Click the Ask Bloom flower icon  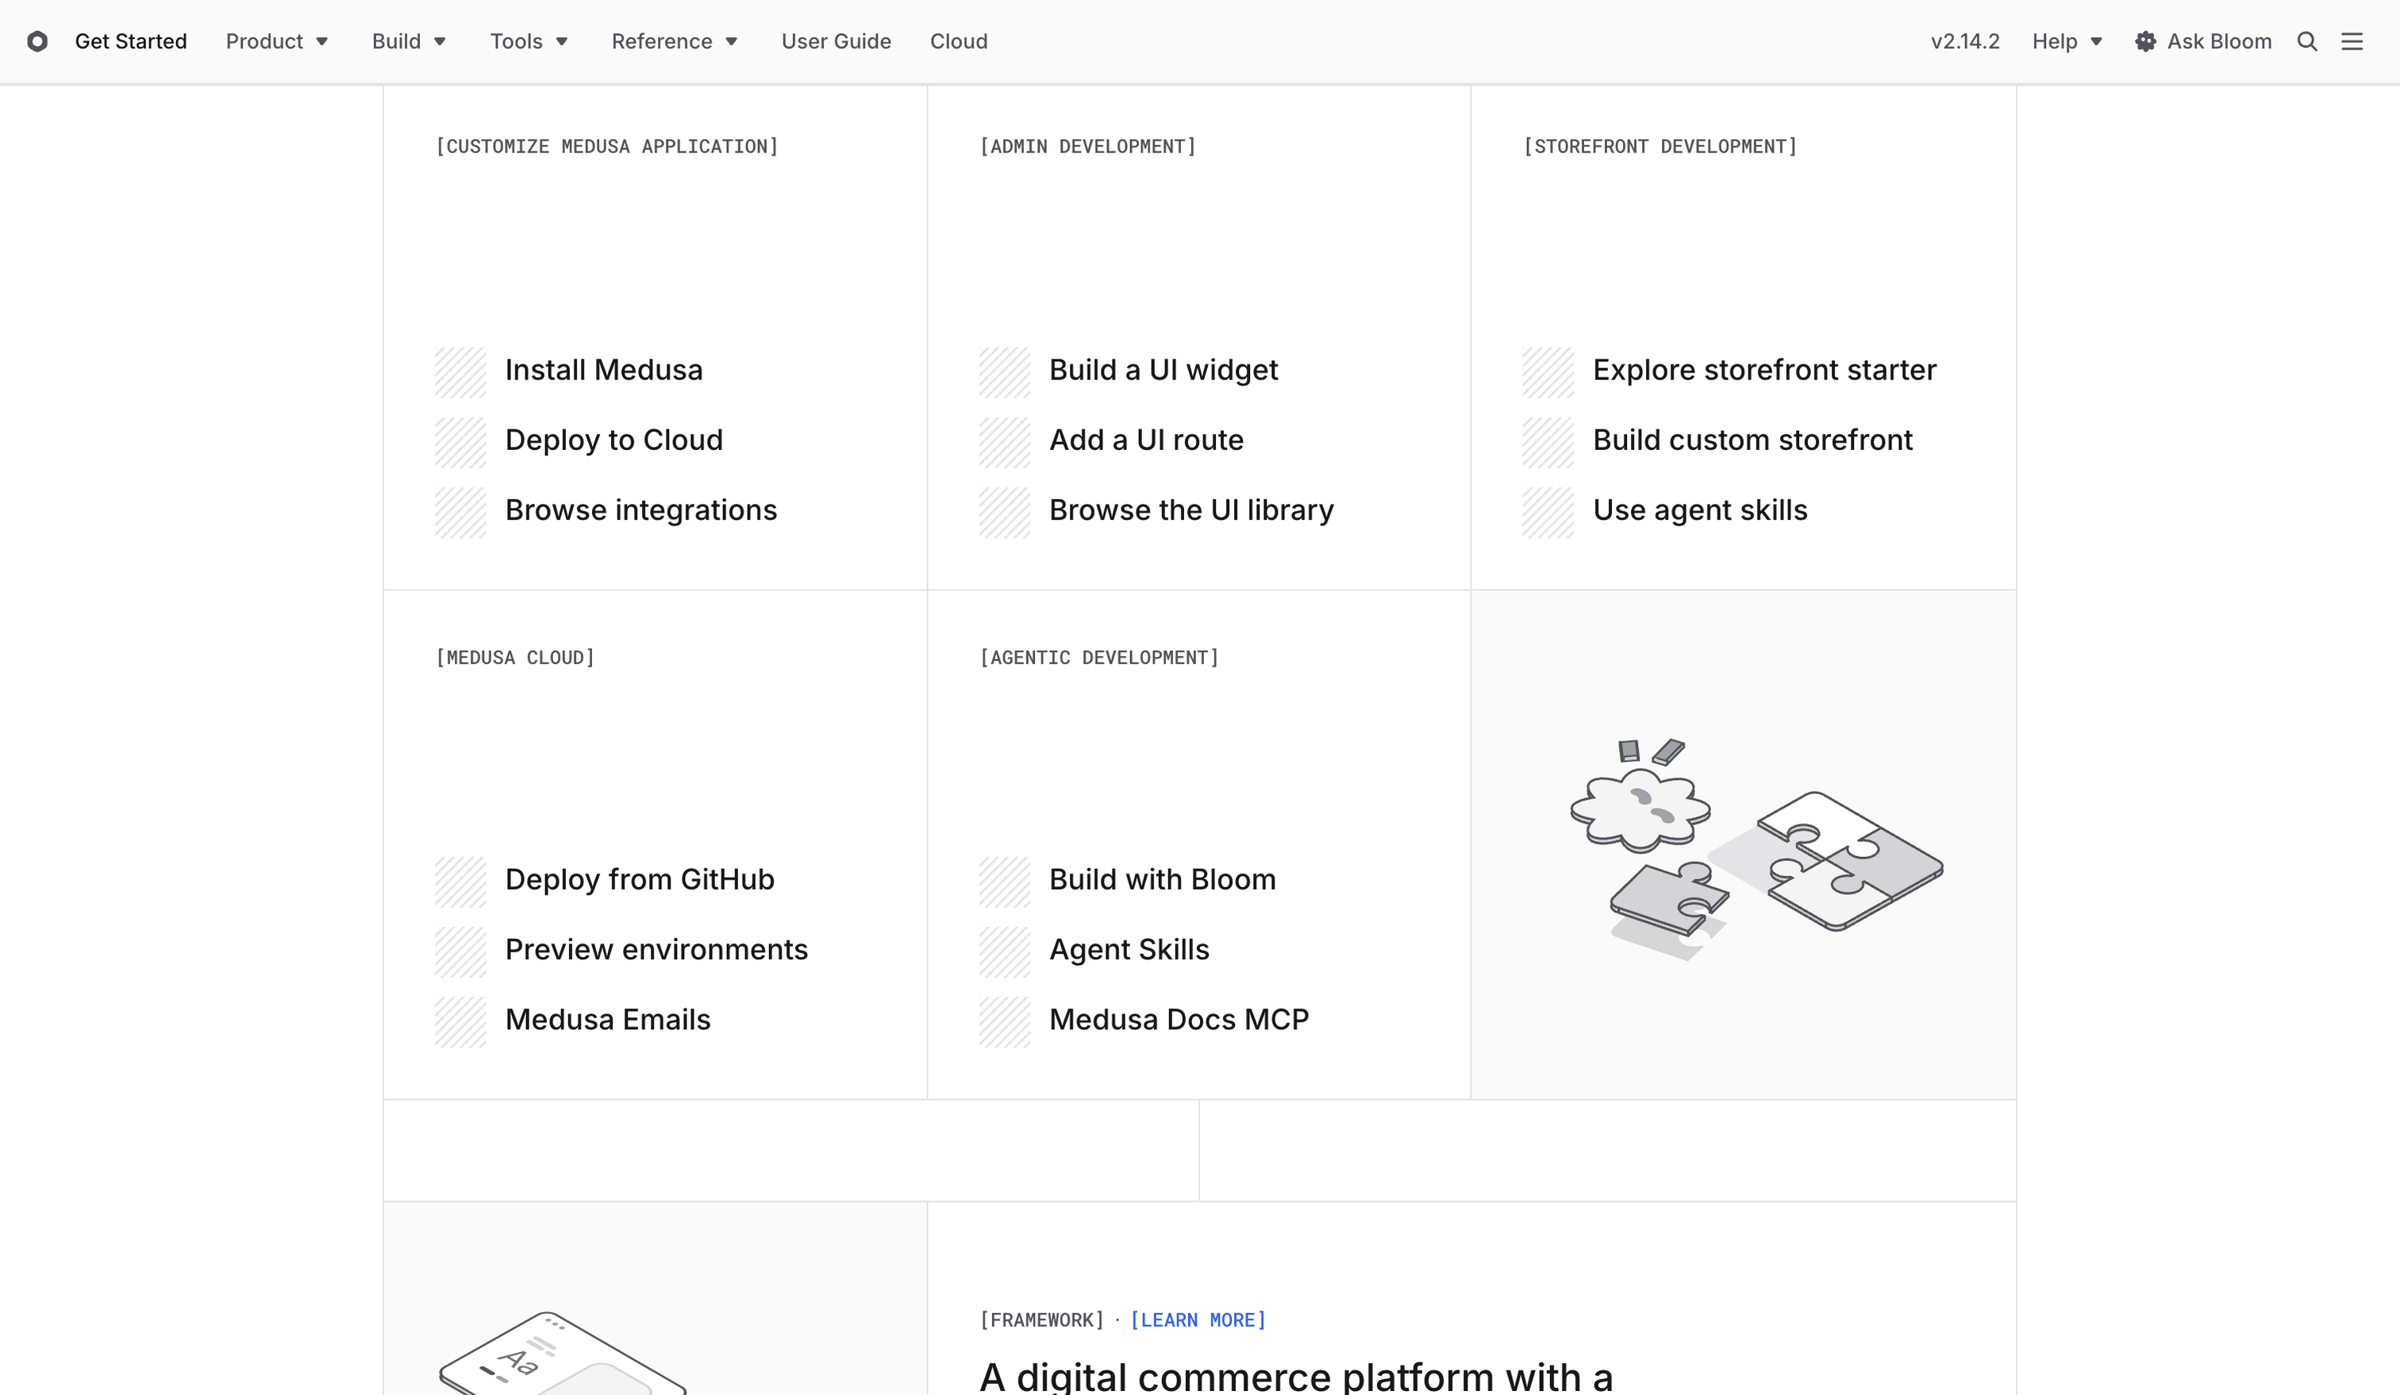[2145, 41]
